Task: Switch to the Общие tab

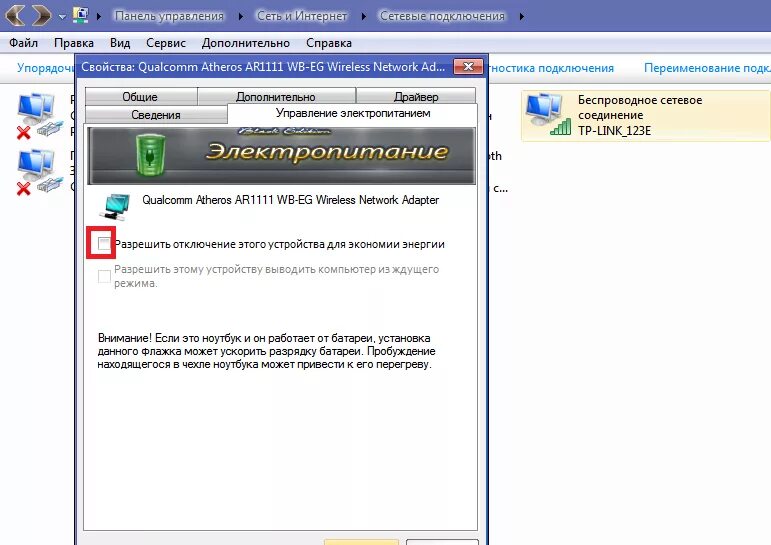Action: click(x=140, y=96)
